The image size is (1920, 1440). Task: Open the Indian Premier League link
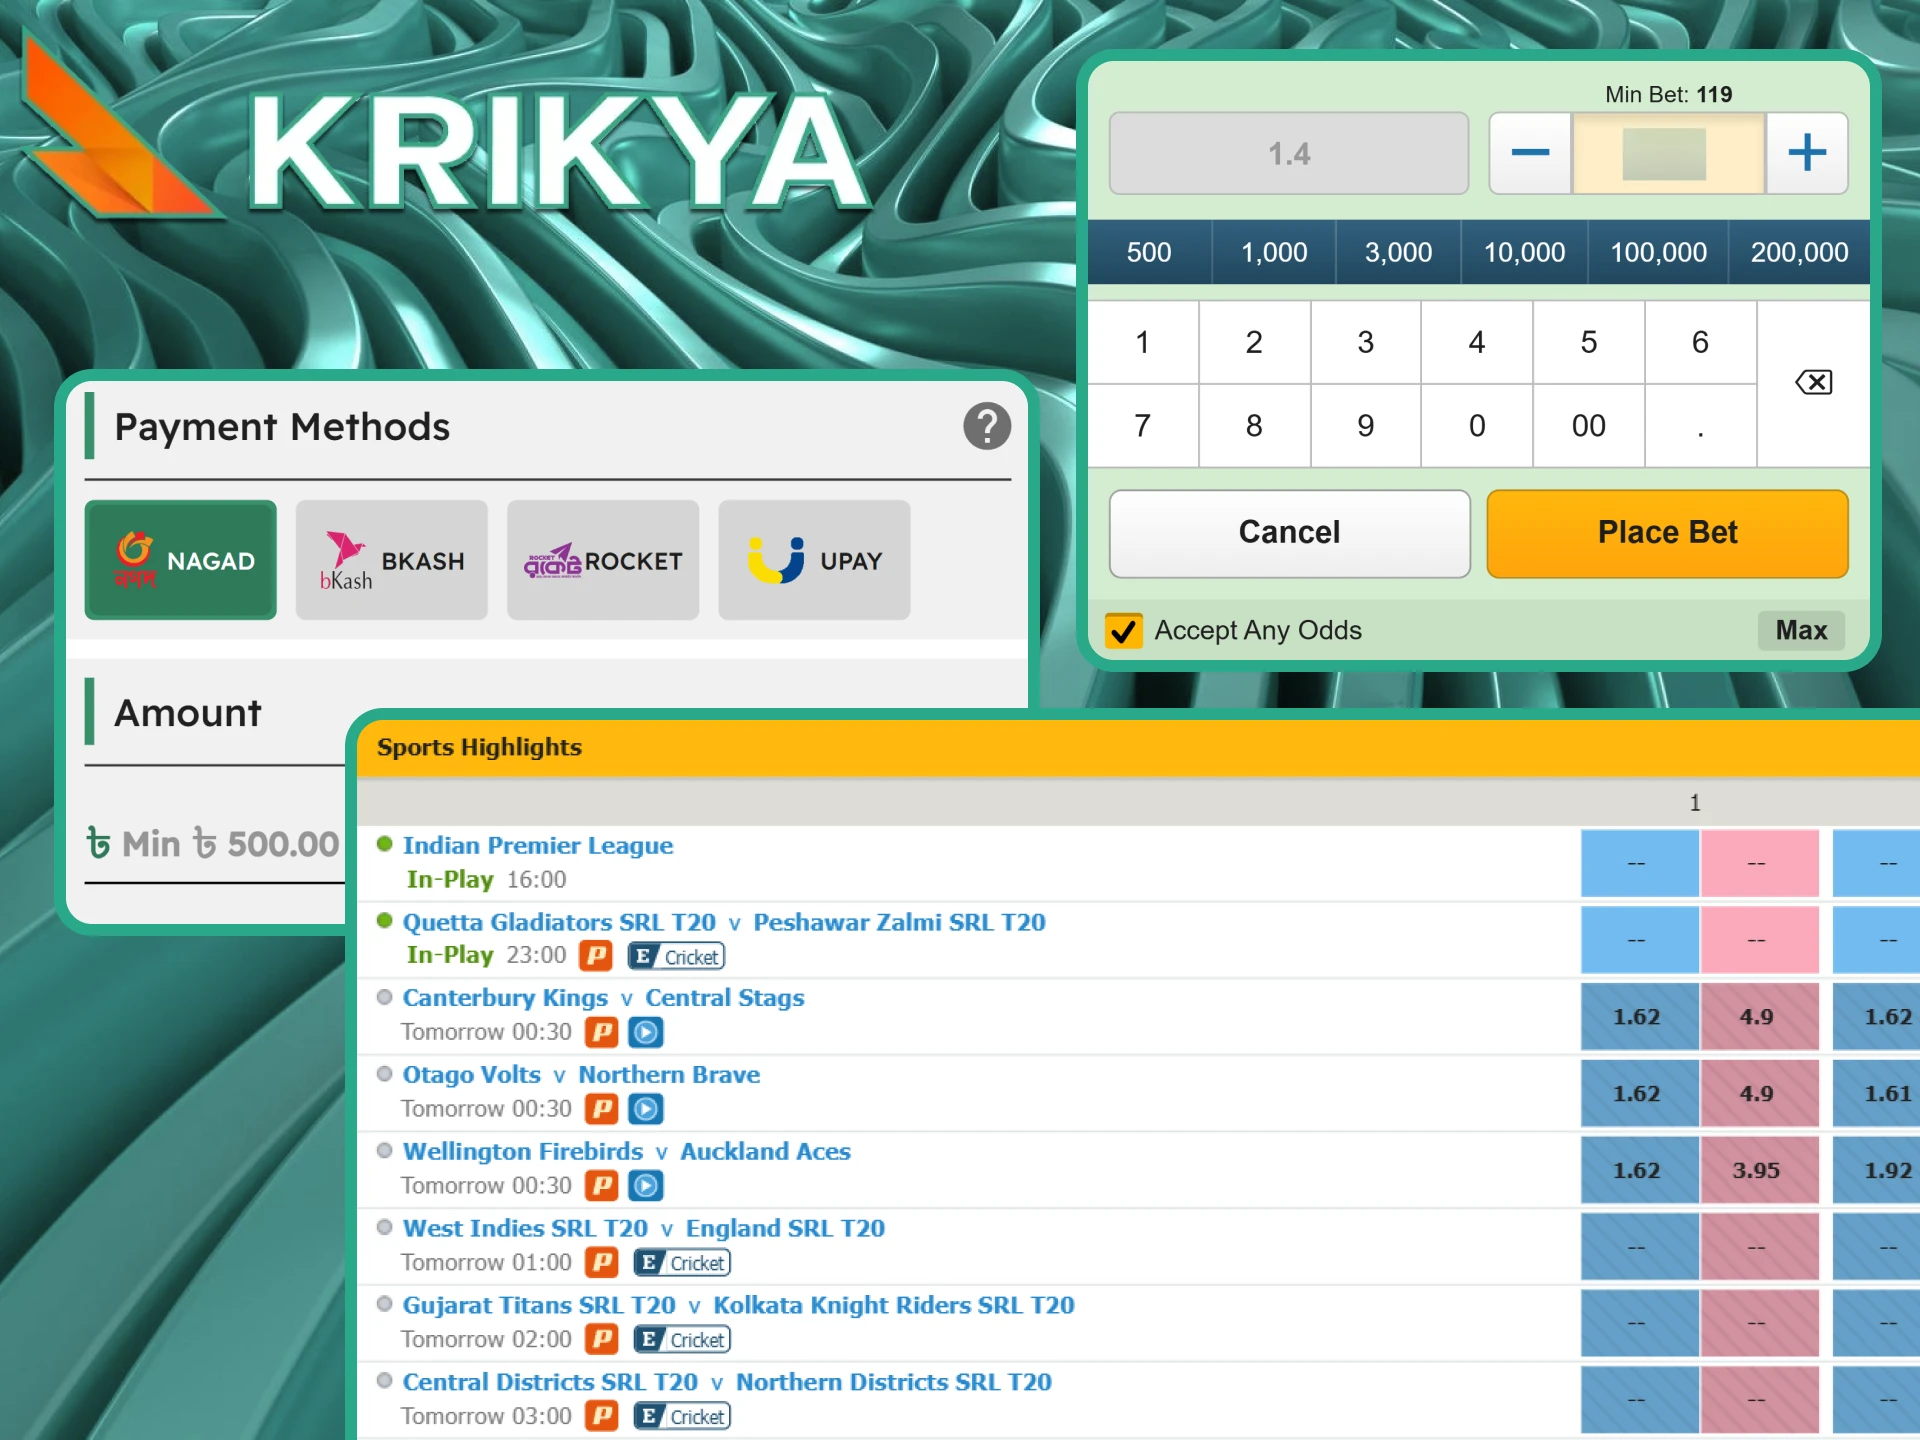click(537, 845)
